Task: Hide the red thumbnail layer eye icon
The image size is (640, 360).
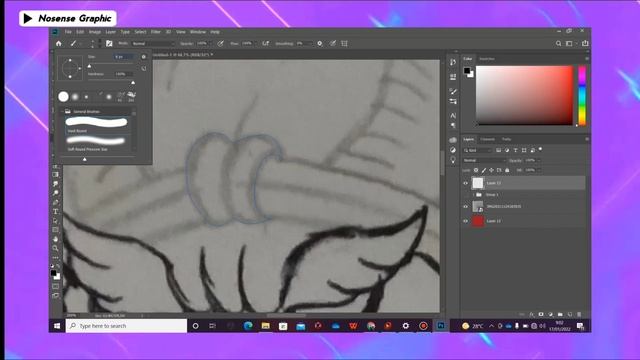Action: (465, 221)
